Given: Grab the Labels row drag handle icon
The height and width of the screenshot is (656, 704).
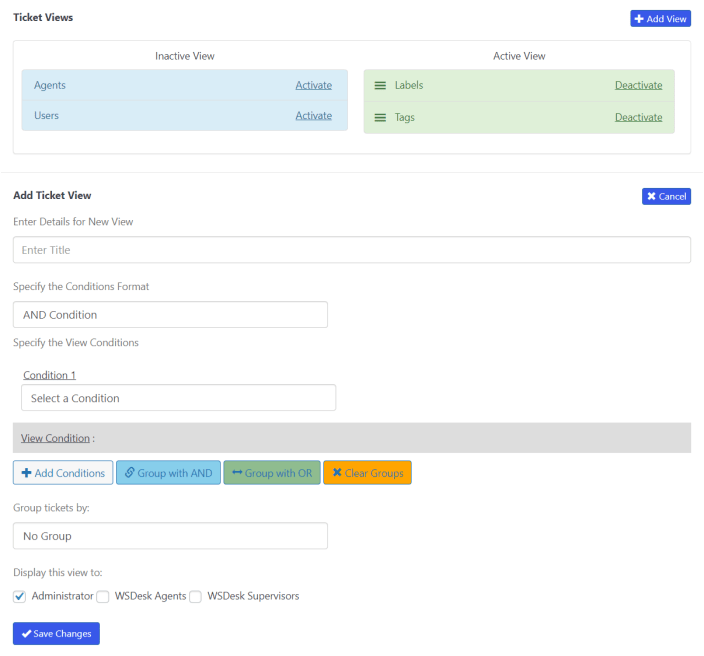Looking at the screenshot, I should click(x=380, y=85).
